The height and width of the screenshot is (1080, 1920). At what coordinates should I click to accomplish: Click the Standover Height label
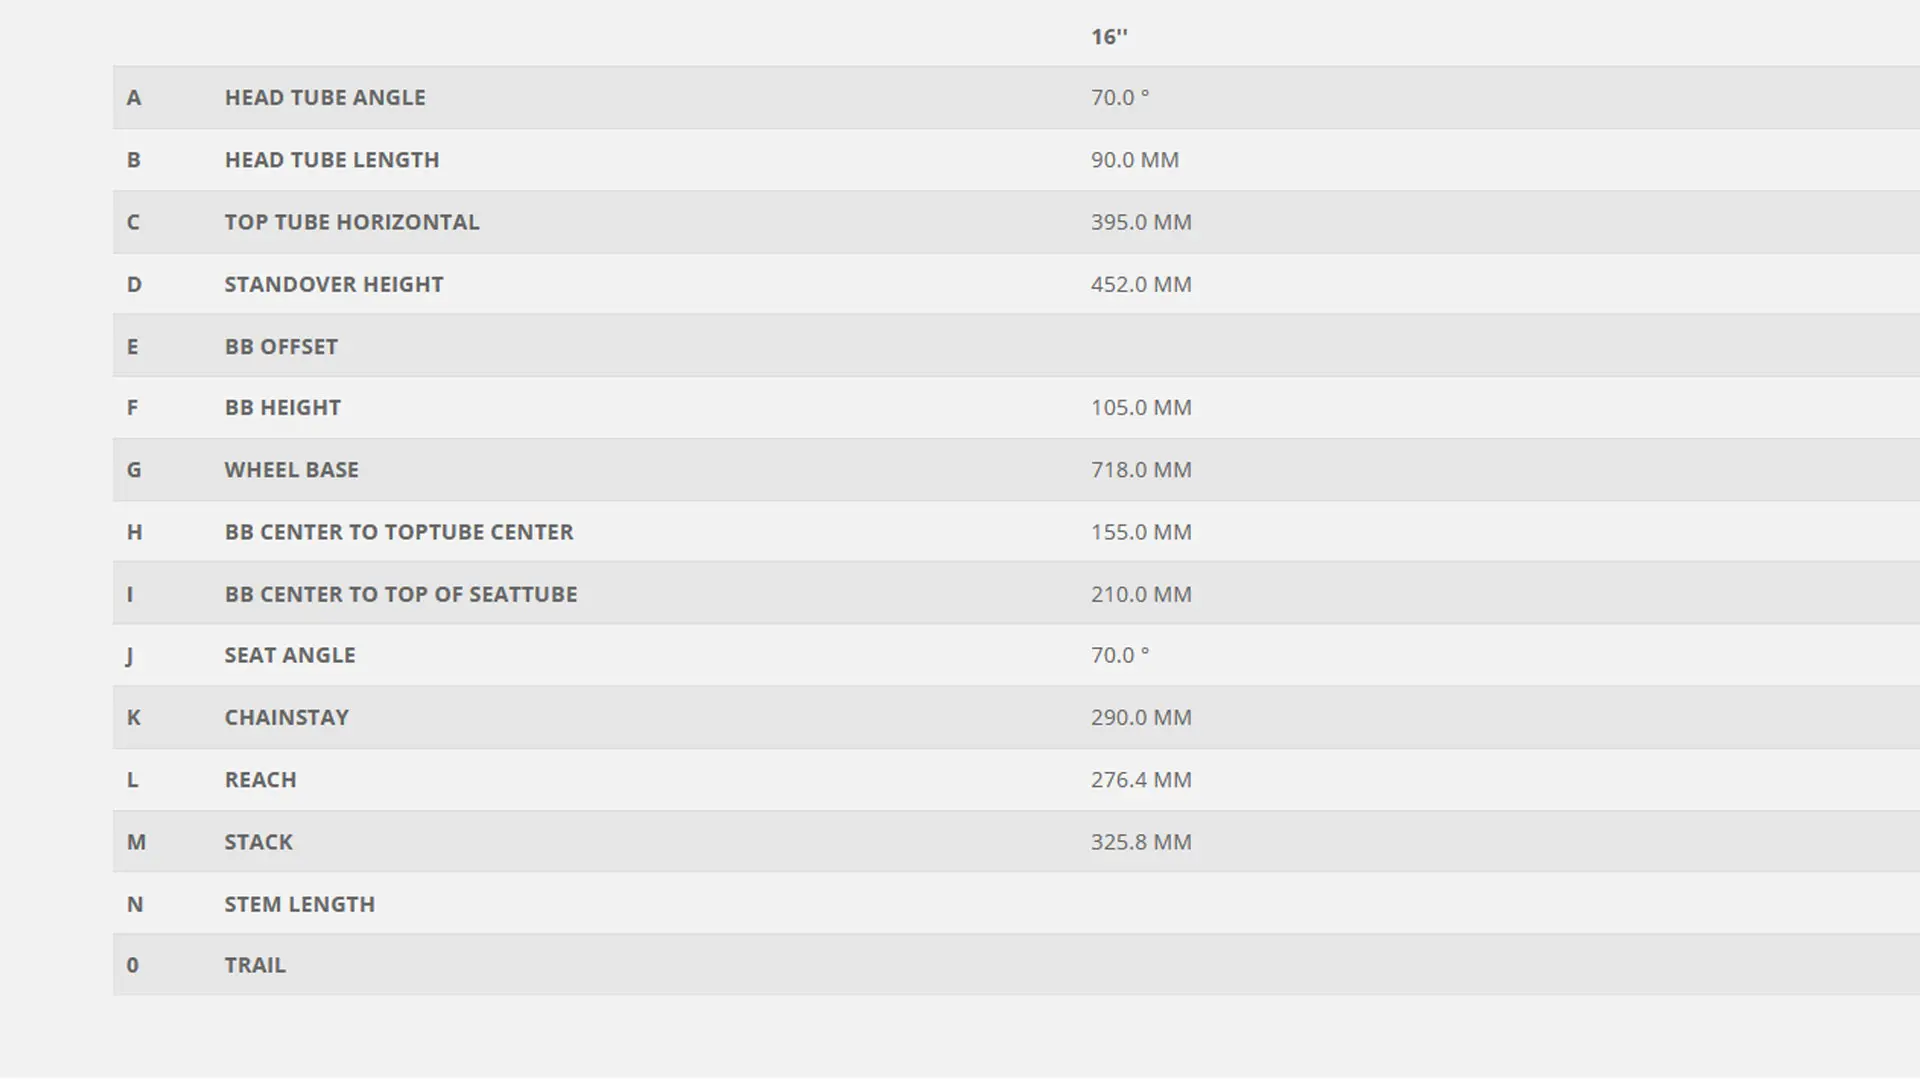coord(334,284)
